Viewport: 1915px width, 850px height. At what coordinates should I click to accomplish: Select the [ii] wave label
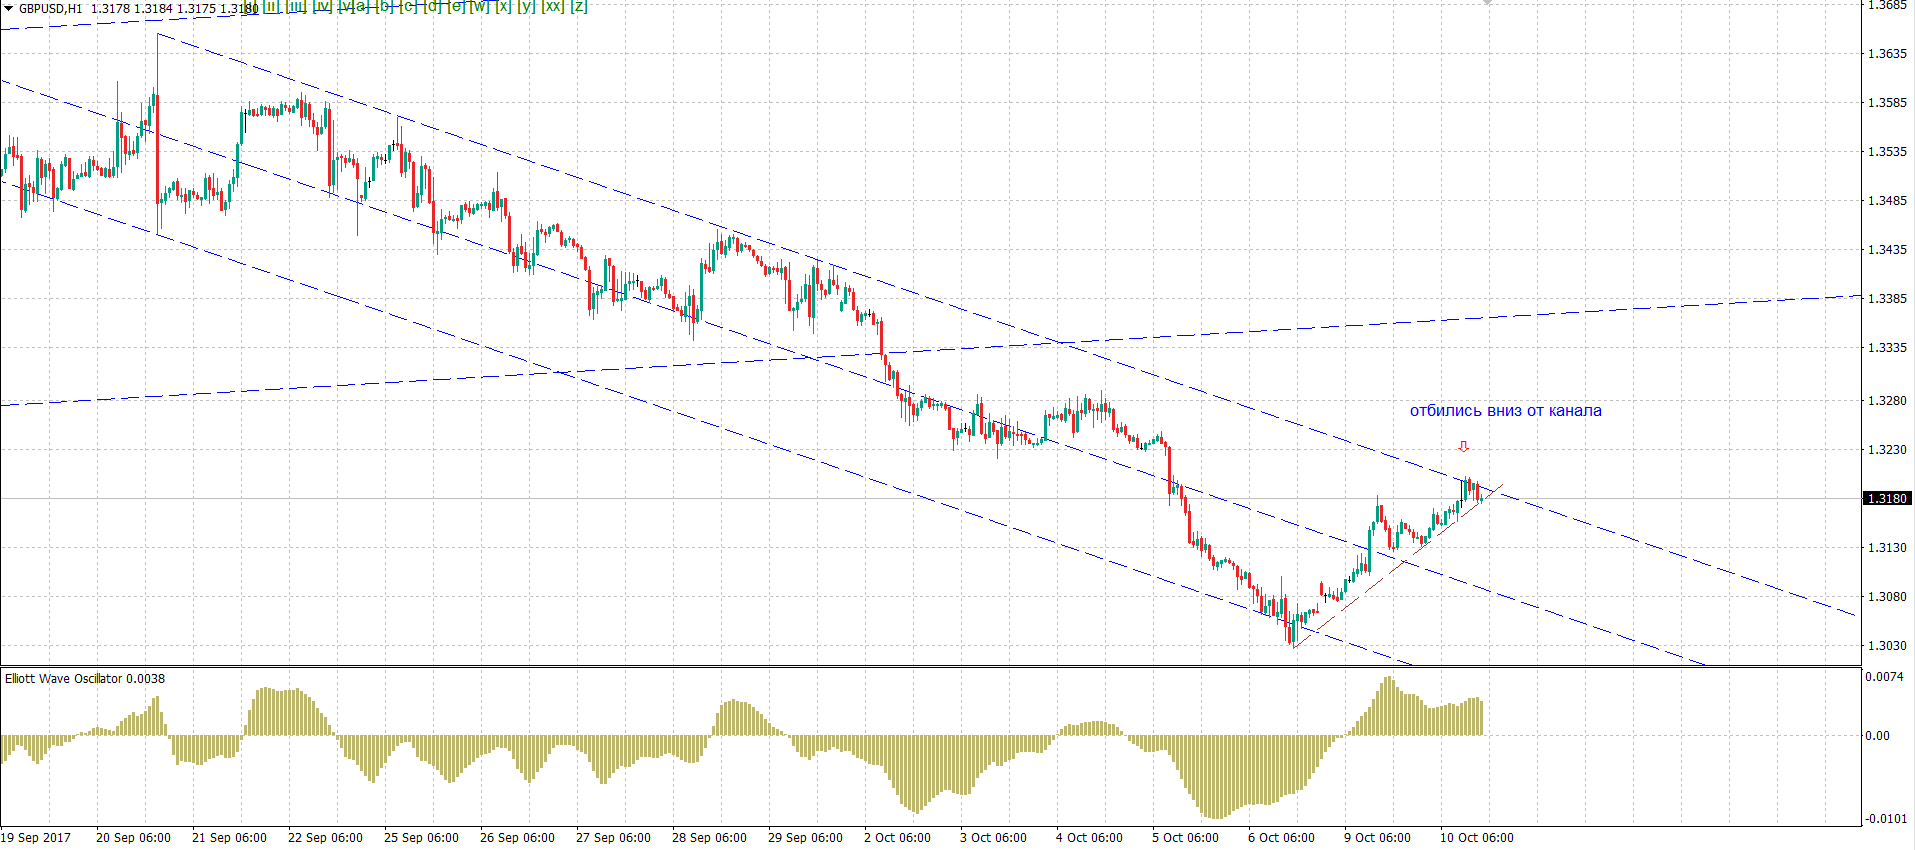tap(271, 7)
